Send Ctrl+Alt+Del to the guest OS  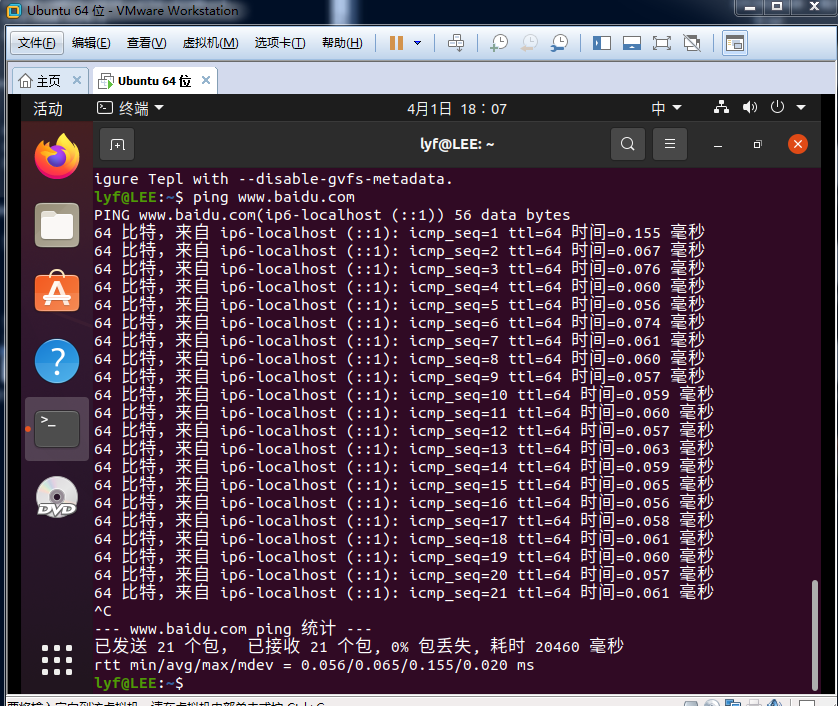(456, 42)
